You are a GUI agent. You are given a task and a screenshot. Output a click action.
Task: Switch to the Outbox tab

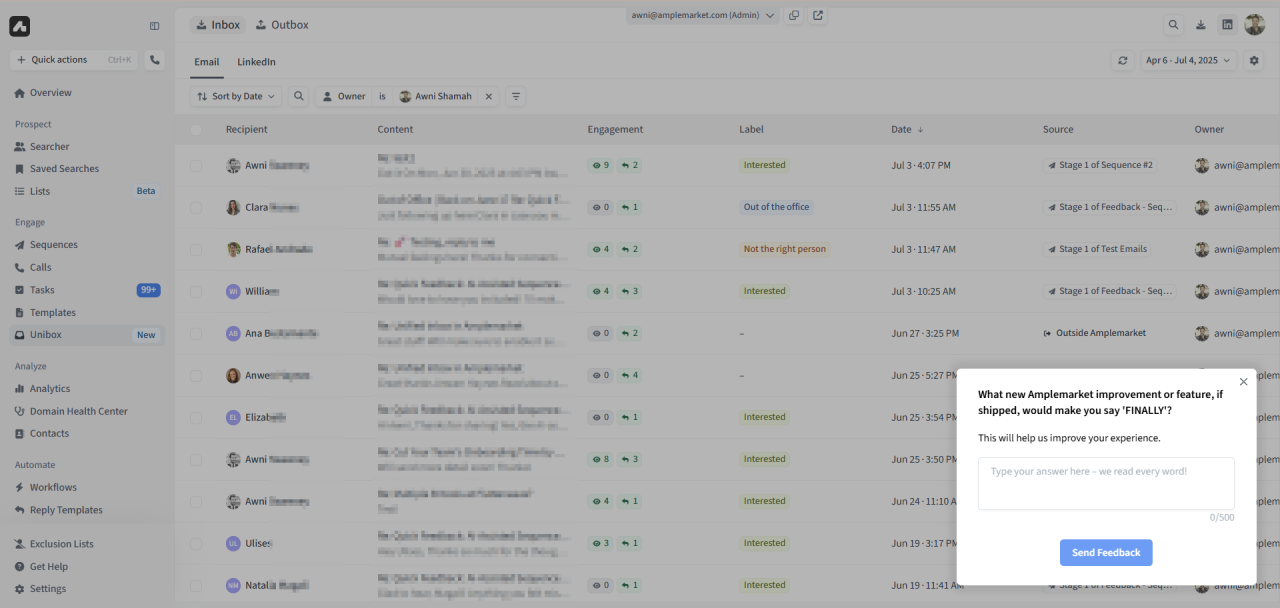(282, 24)
